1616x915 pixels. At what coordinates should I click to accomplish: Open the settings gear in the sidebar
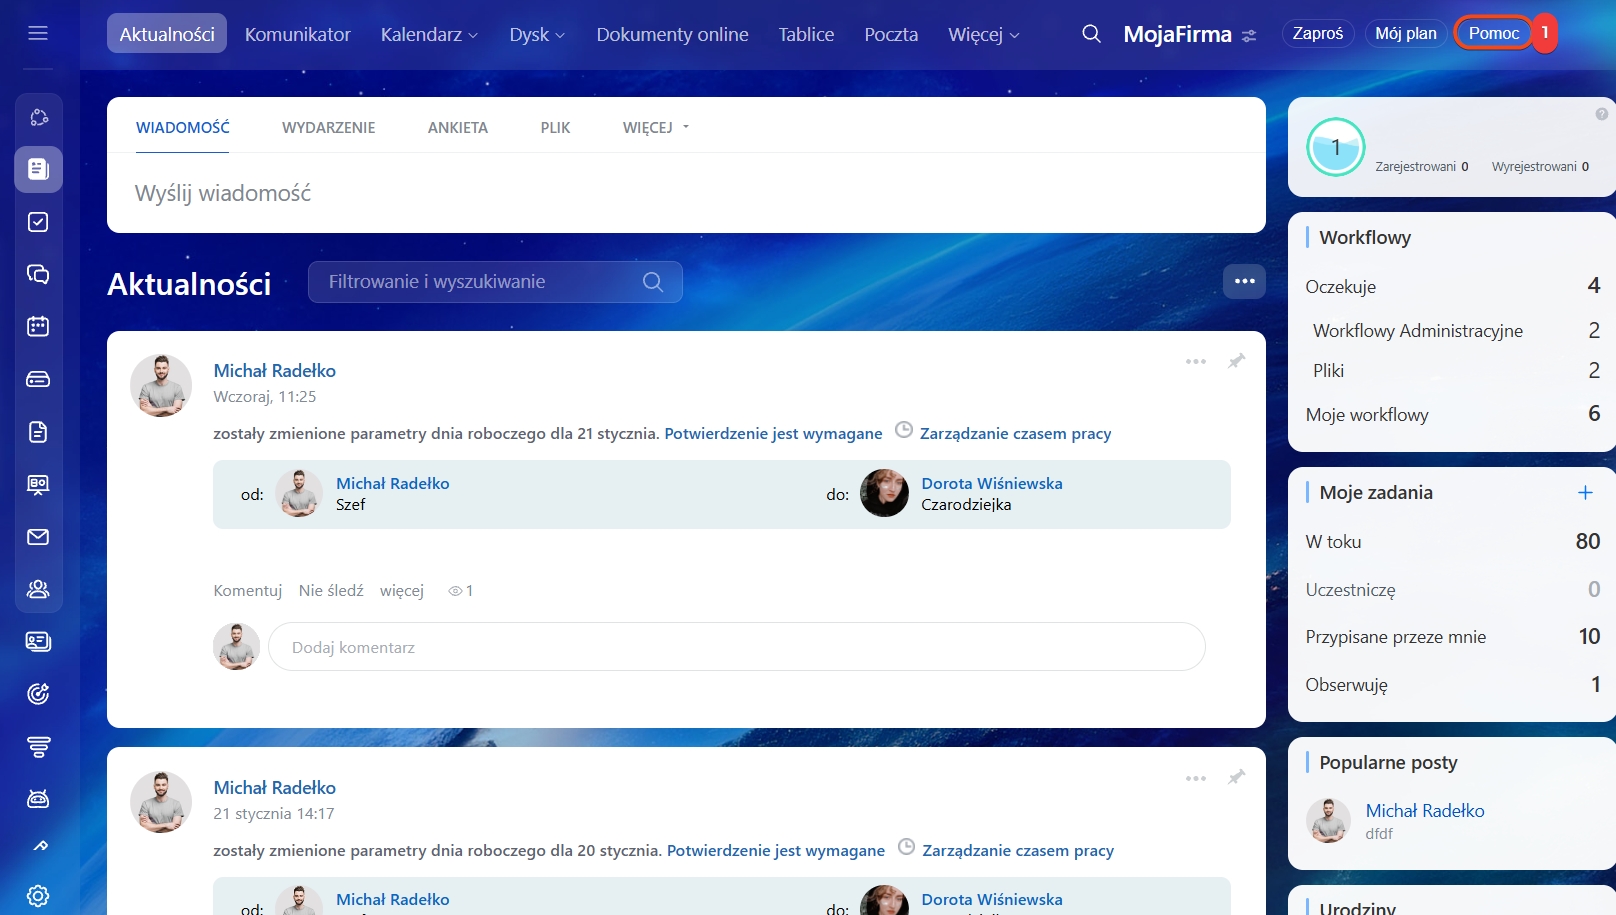tap(38, 895)
